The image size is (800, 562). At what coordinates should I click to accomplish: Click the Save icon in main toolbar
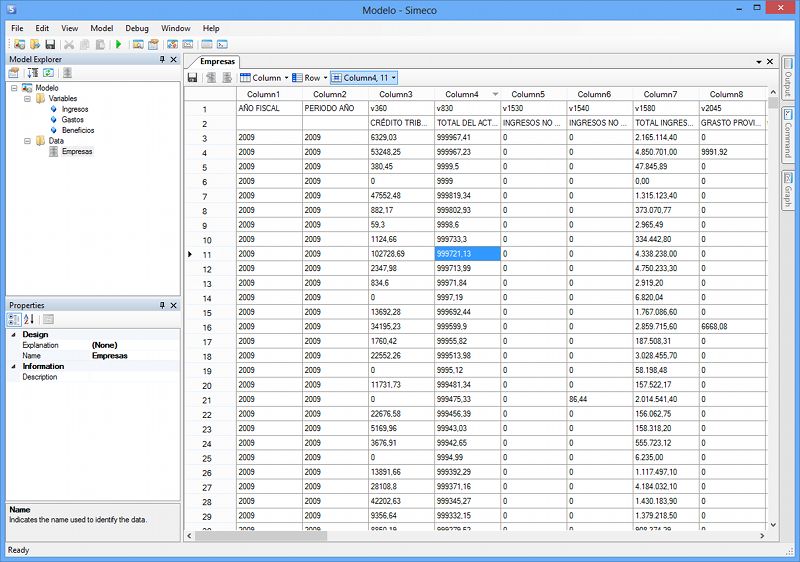[50, 45]
